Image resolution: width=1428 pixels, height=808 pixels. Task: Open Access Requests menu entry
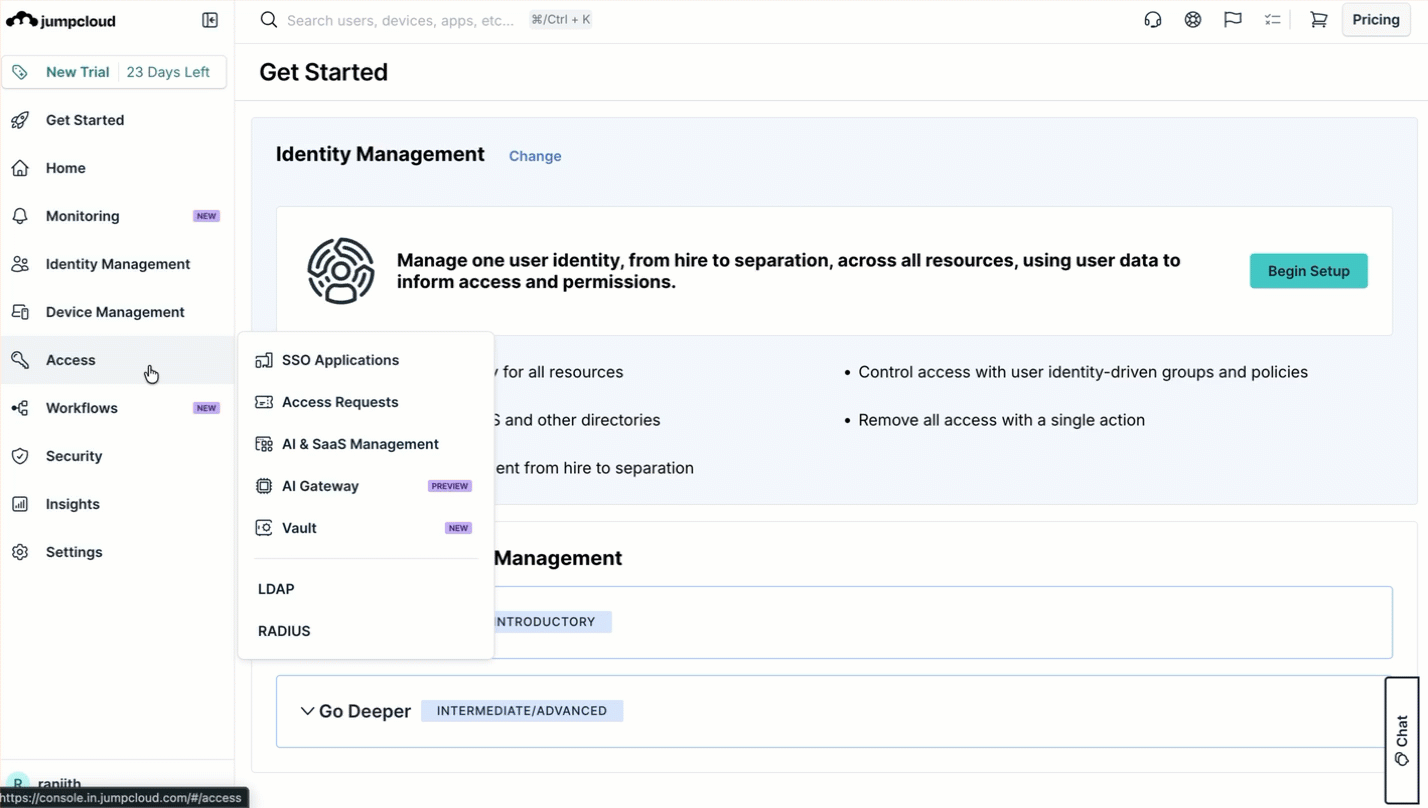coord(365,402)
